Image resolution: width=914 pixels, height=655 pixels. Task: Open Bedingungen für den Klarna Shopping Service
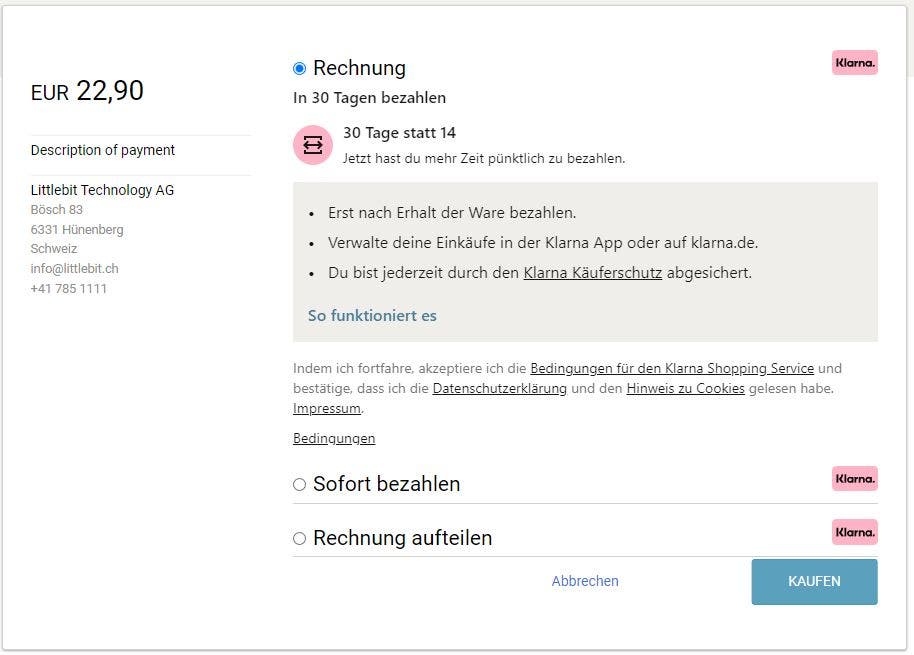672,368
